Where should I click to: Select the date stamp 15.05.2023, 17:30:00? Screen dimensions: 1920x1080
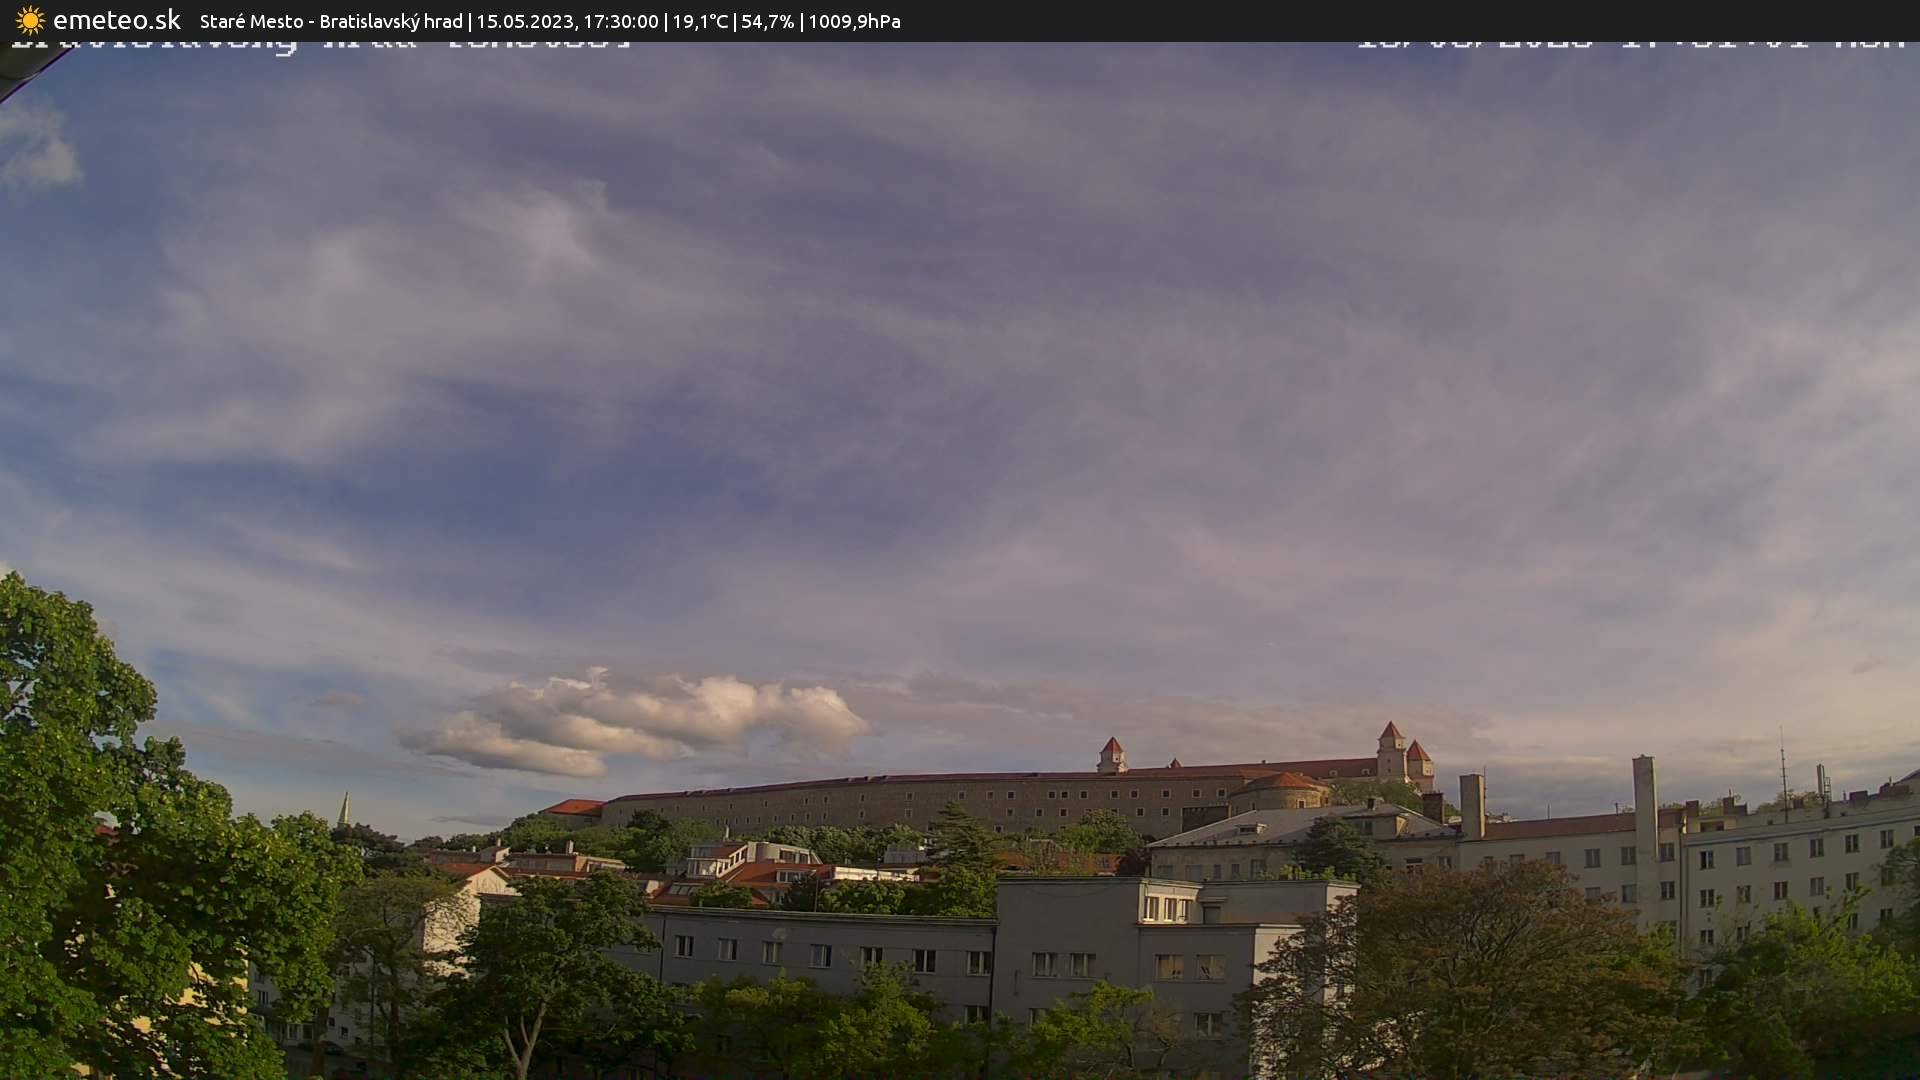[x=568, y=21]
